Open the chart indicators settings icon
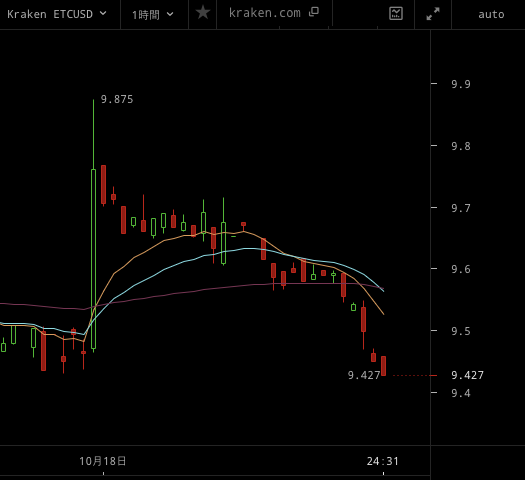This screenshot has height=480, width=525. (x=396, y=14)
